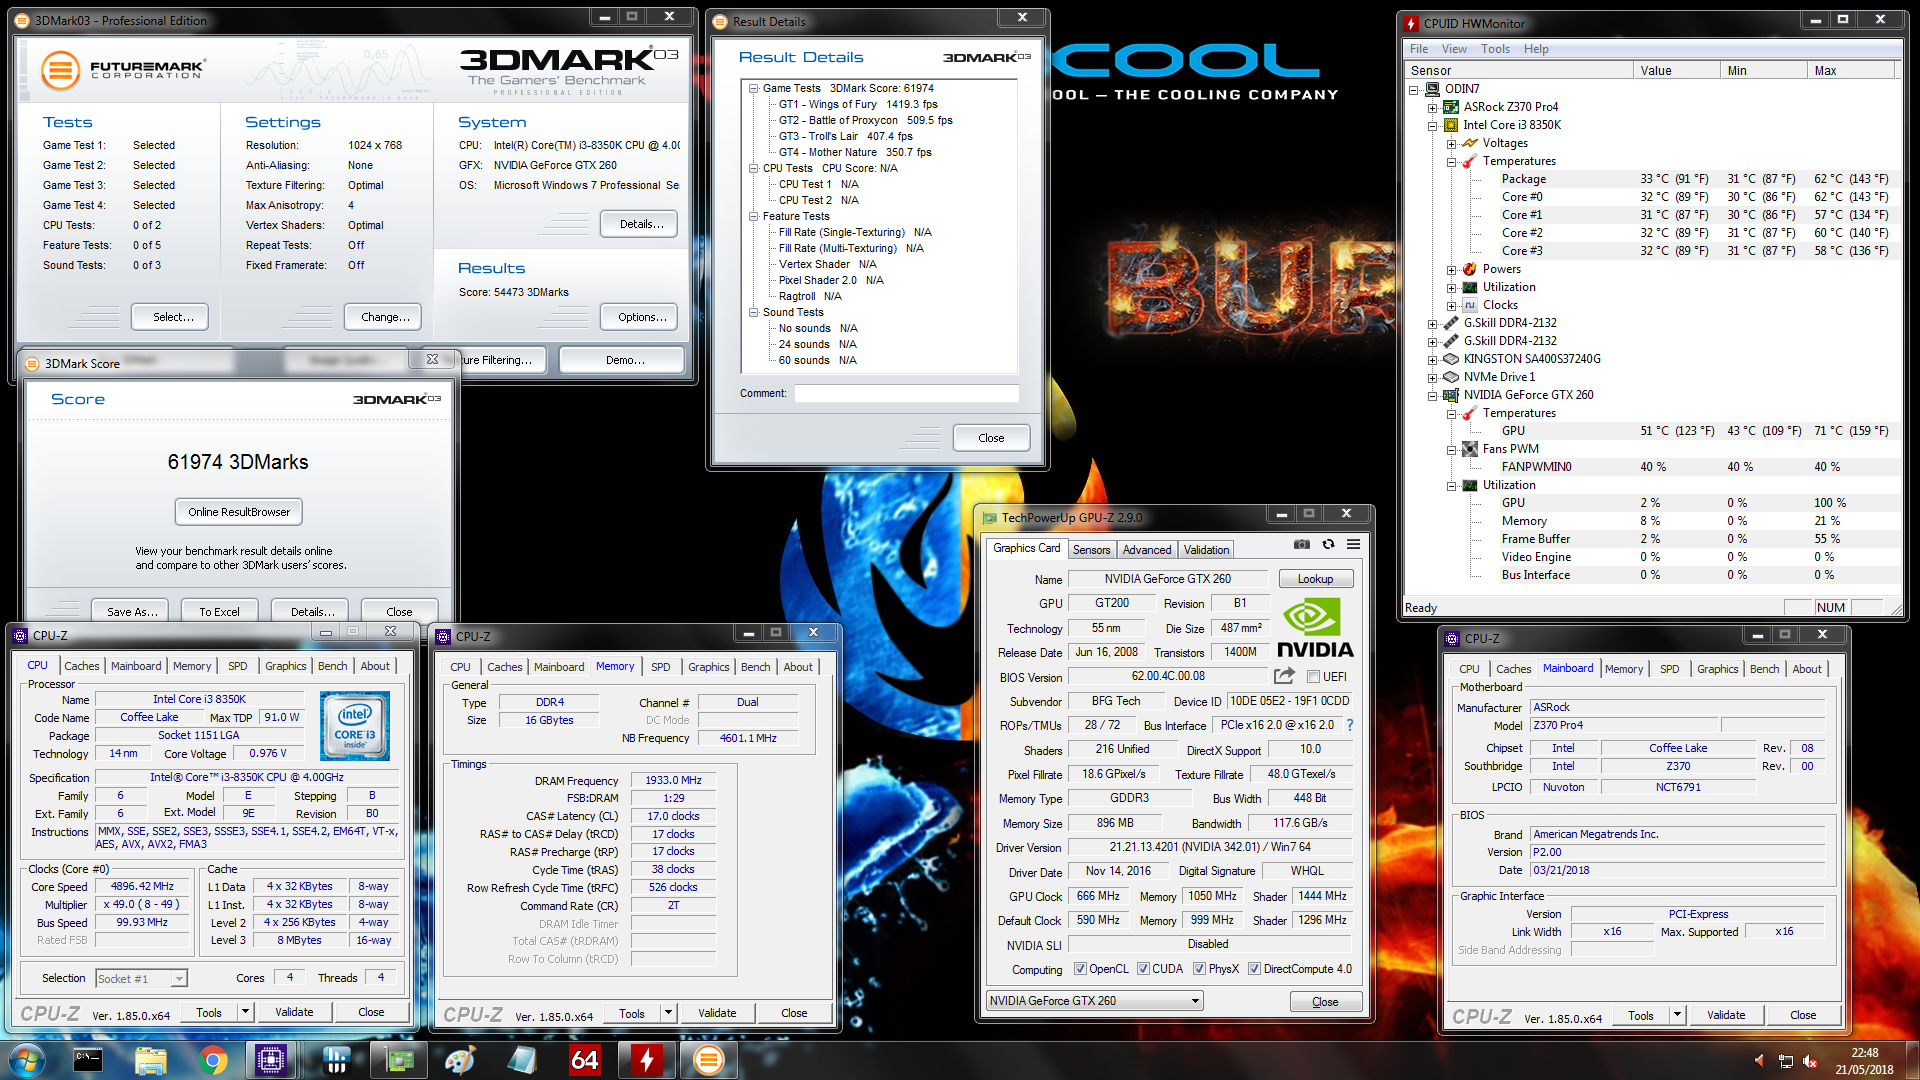Viewport: 1920px width, 1080px height.
Task: Click the KINGSTON SA400S37240G drive icon
Action: coord(1451,359)
